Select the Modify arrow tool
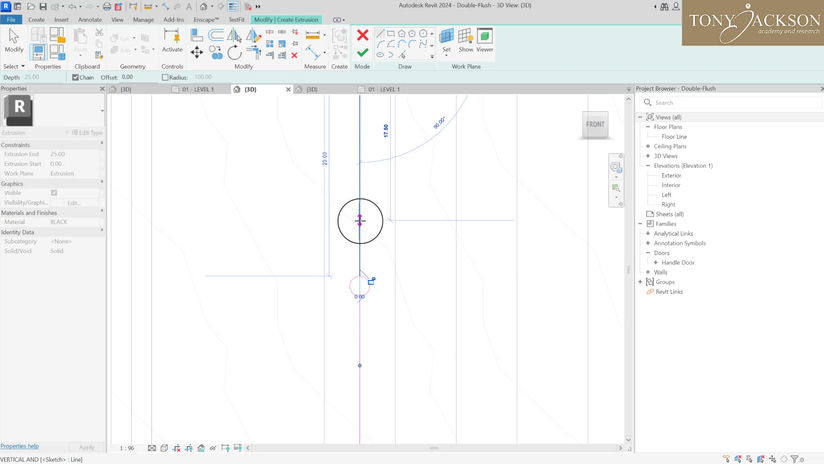Screen dimensions: 824x464 (14, 40)
